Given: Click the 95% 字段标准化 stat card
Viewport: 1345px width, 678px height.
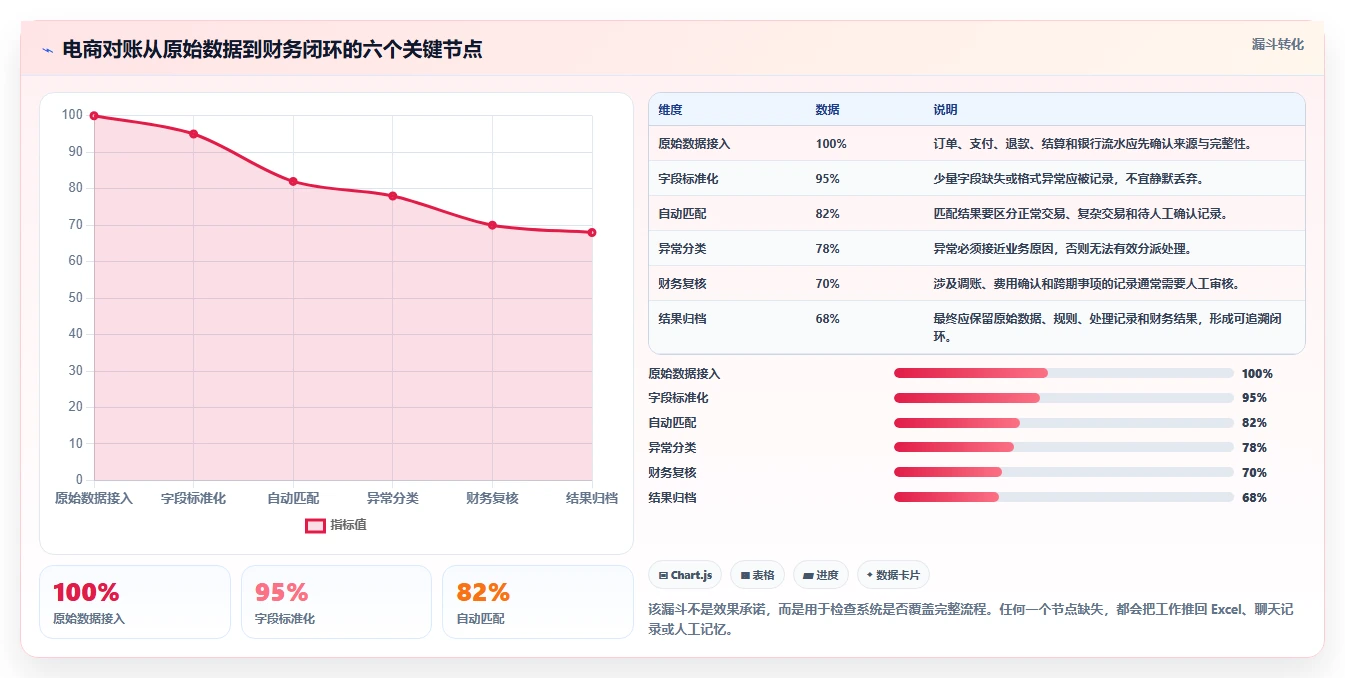Looking at the screenshot, I should tap(336, 602).
